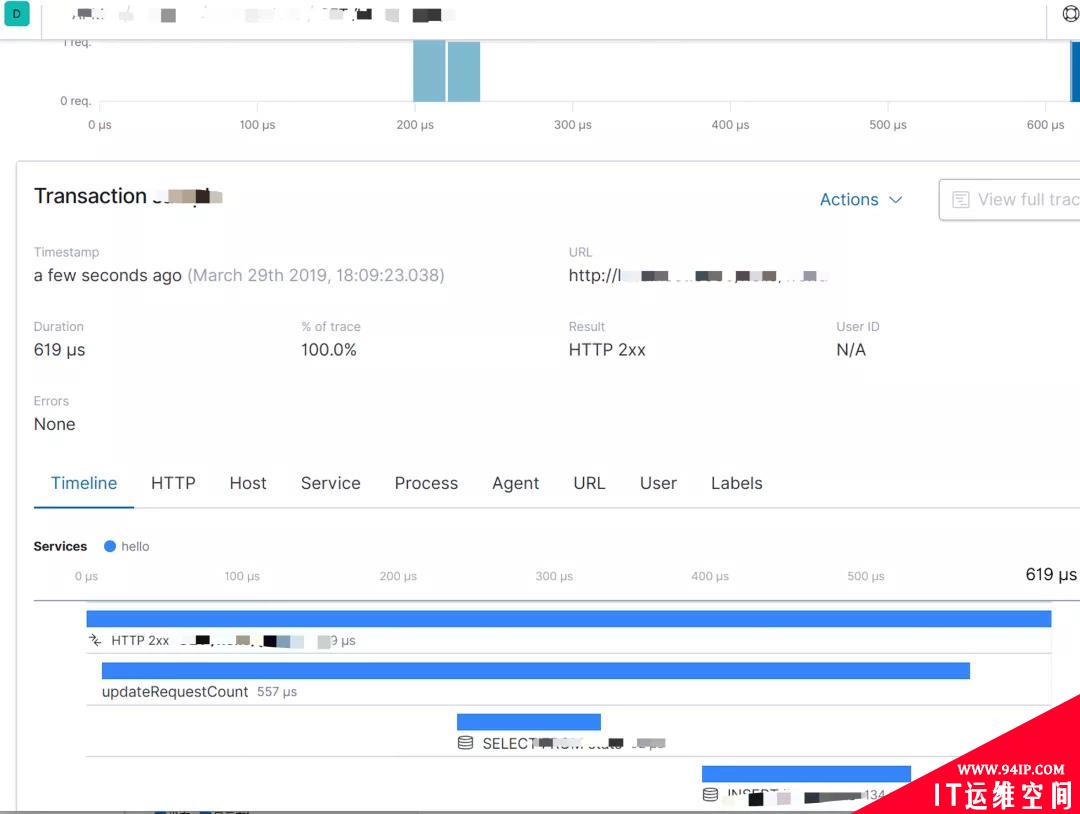Click the 'a few seconds ago' timestamp value
The width and height of the screenshot is (1080, 814).
[x=107, y=275]
